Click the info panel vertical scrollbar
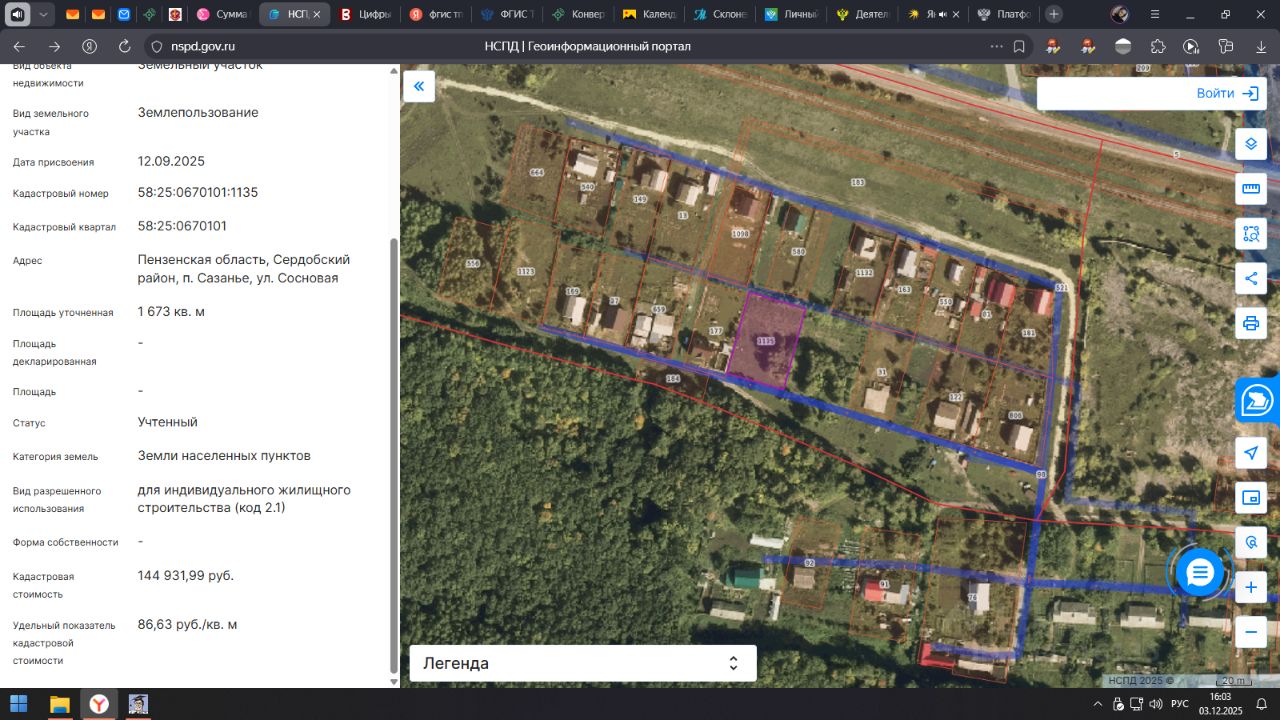This screenshot has width=1280, height=720. tap(393, 455)
